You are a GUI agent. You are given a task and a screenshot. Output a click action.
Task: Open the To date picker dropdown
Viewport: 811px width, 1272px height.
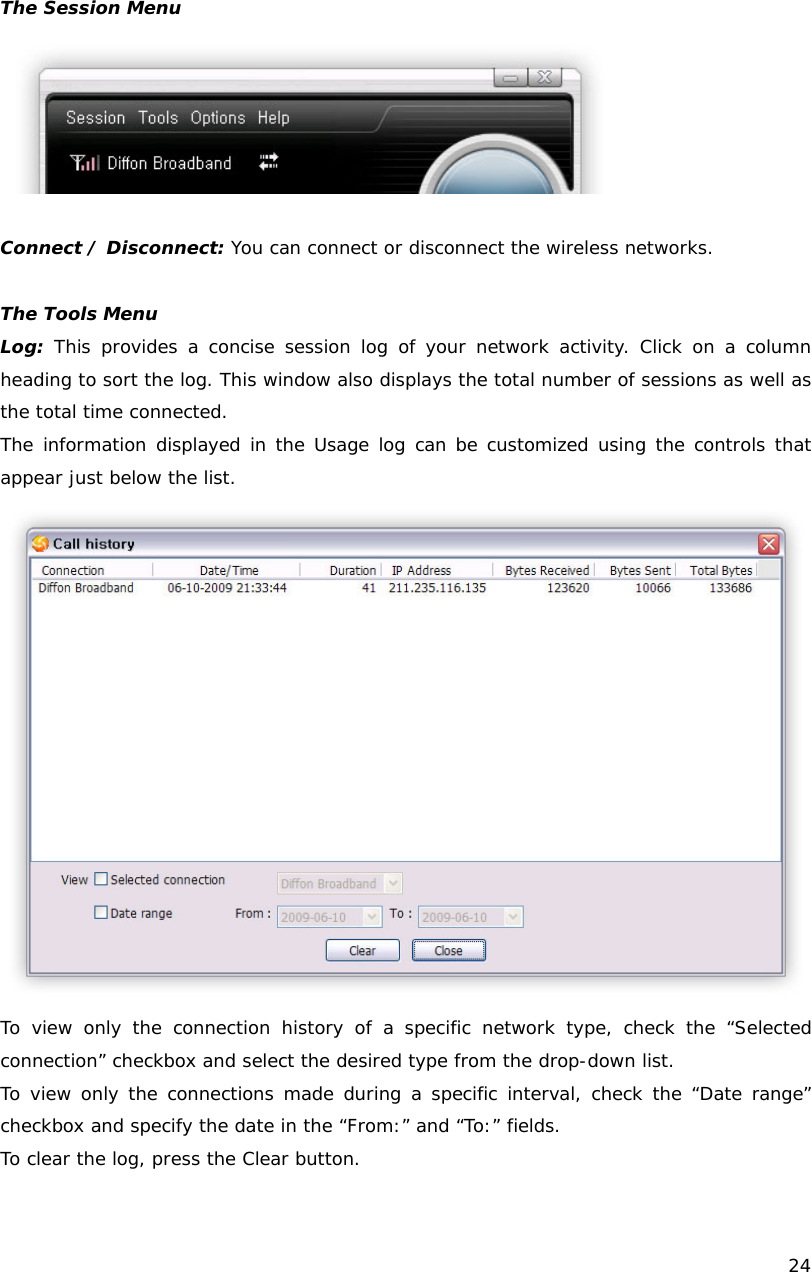point(512,916)
